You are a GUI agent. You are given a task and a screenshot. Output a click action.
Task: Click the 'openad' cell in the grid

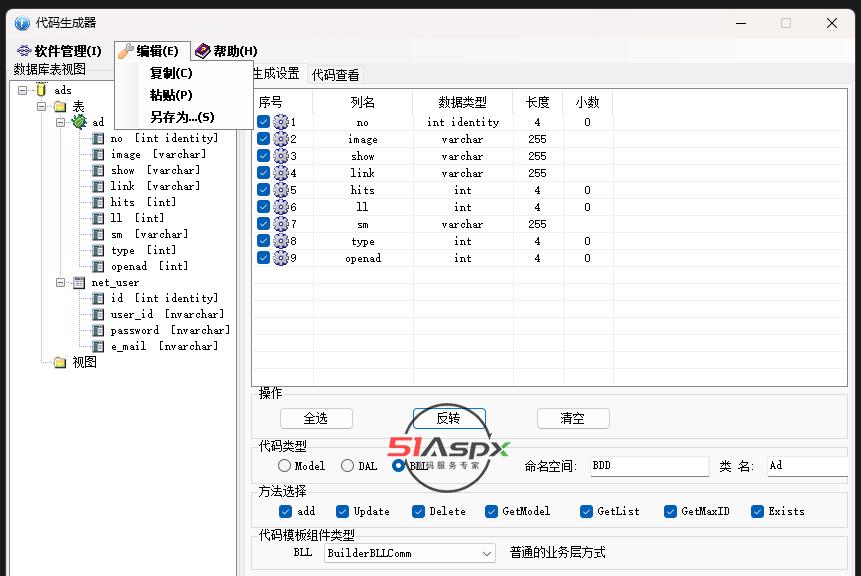(x=363, y=258)
